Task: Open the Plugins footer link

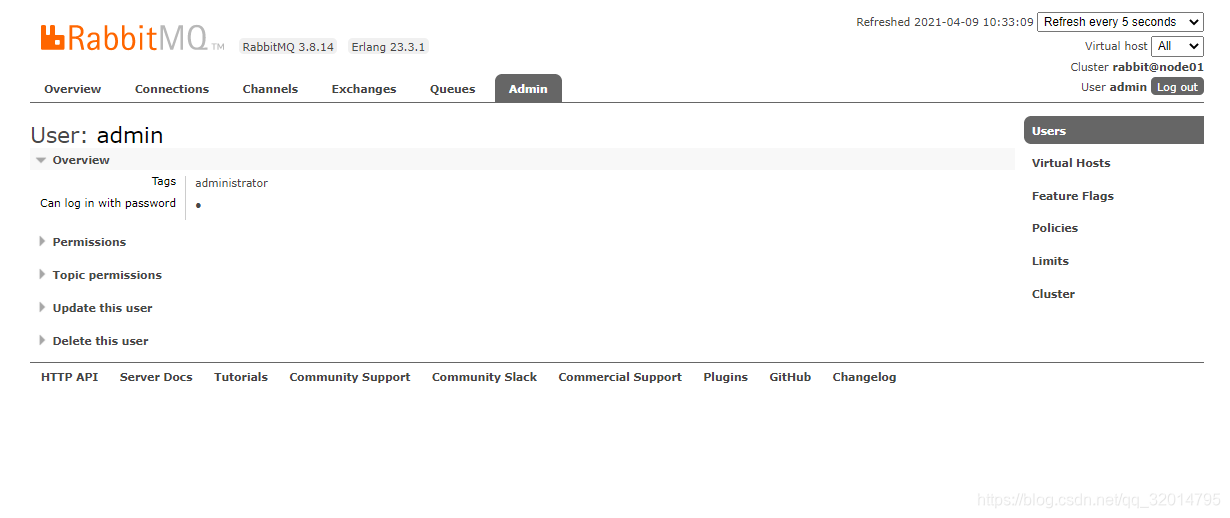Action: [x=725, y=377]
